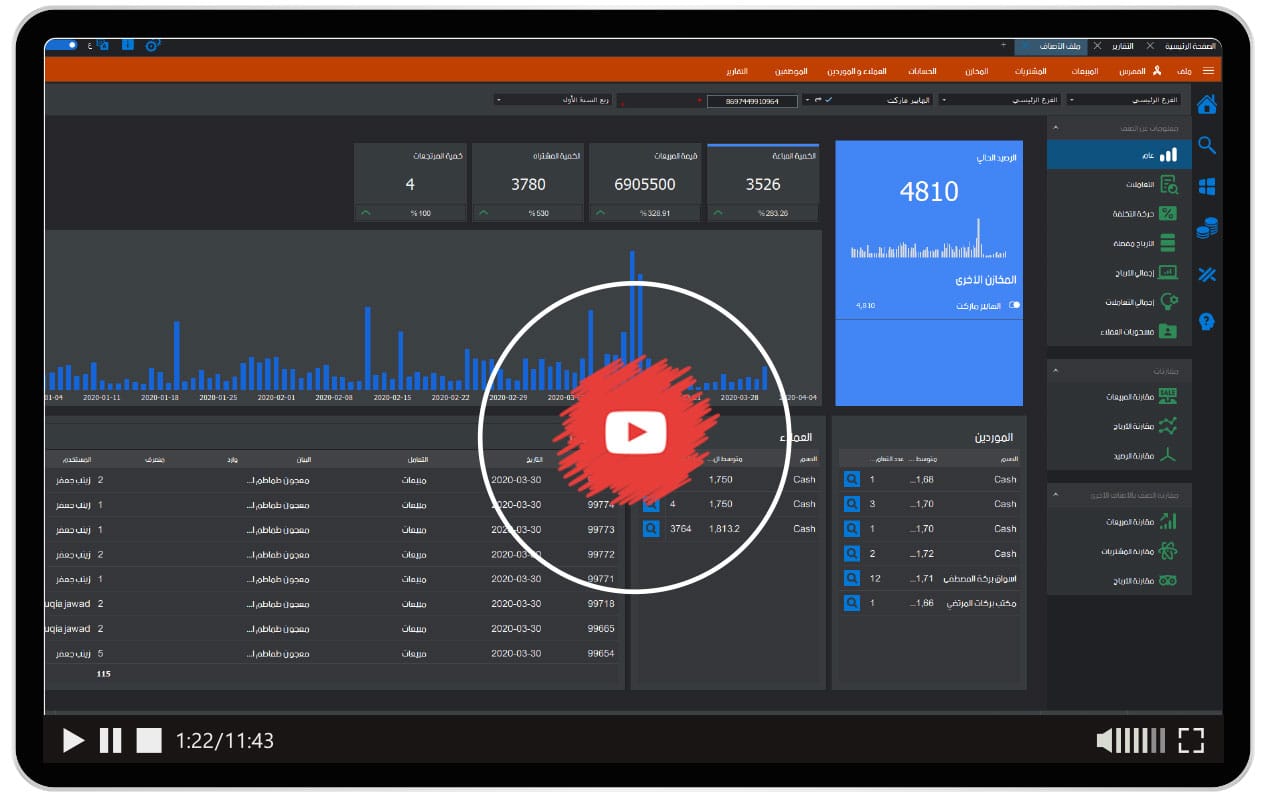Open the إجمالي التعاملات item

click(1119, 301)
